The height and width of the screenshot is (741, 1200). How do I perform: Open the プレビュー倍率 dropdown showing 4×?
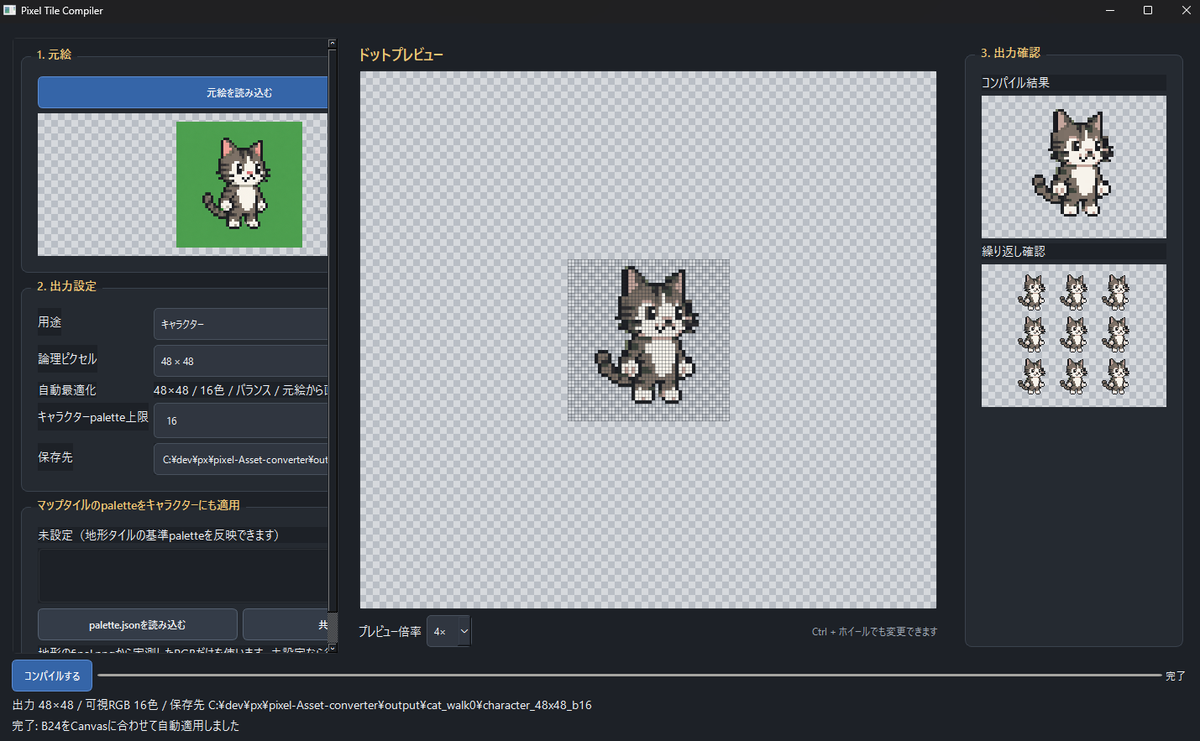click(x=449, y=631)
